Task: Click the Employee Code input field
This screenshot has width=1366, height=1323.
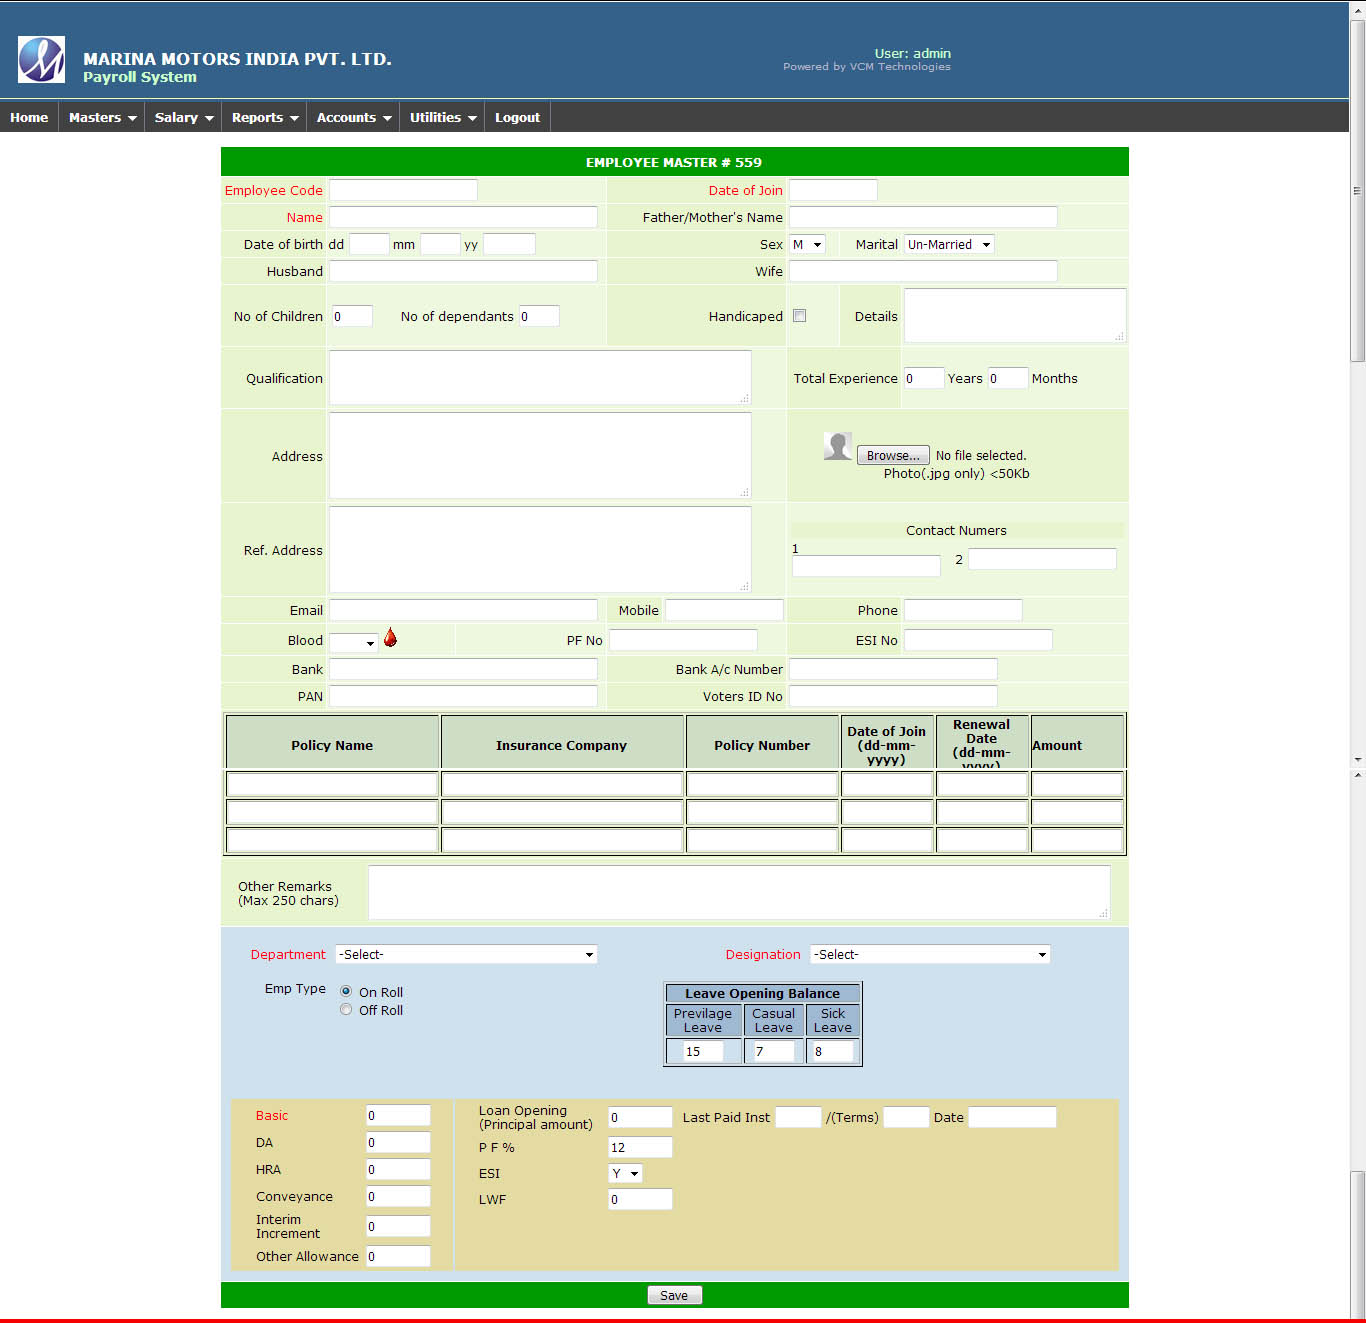Action: 403,190
